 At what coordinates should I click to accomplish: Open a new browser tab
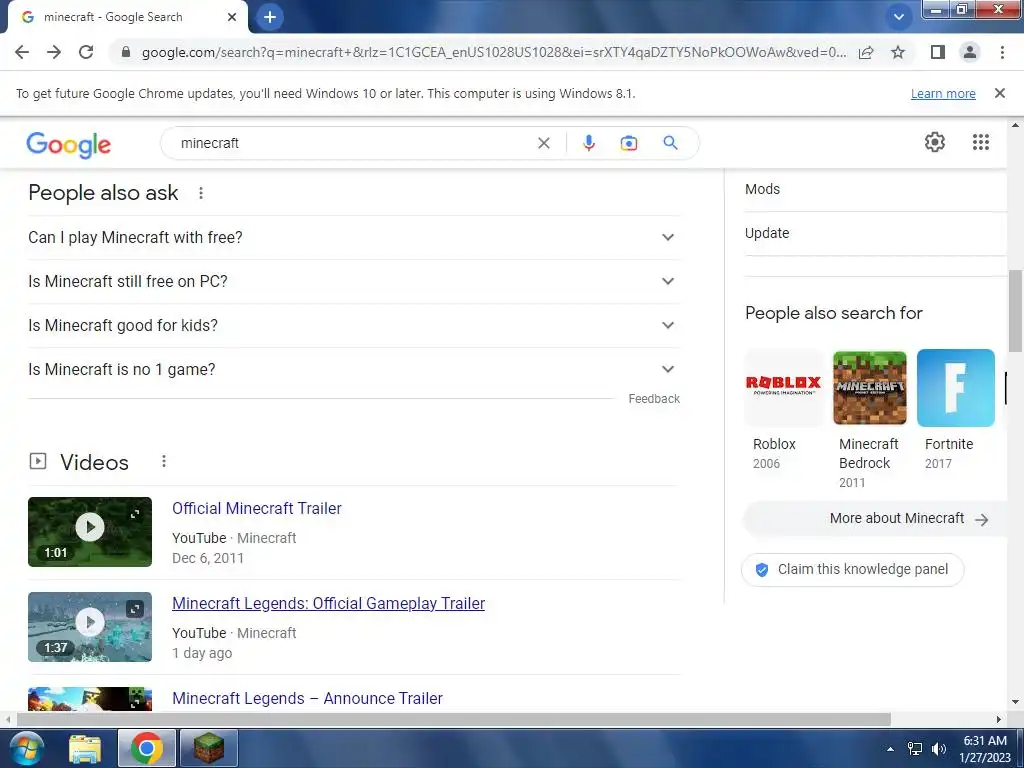point(270,17)
